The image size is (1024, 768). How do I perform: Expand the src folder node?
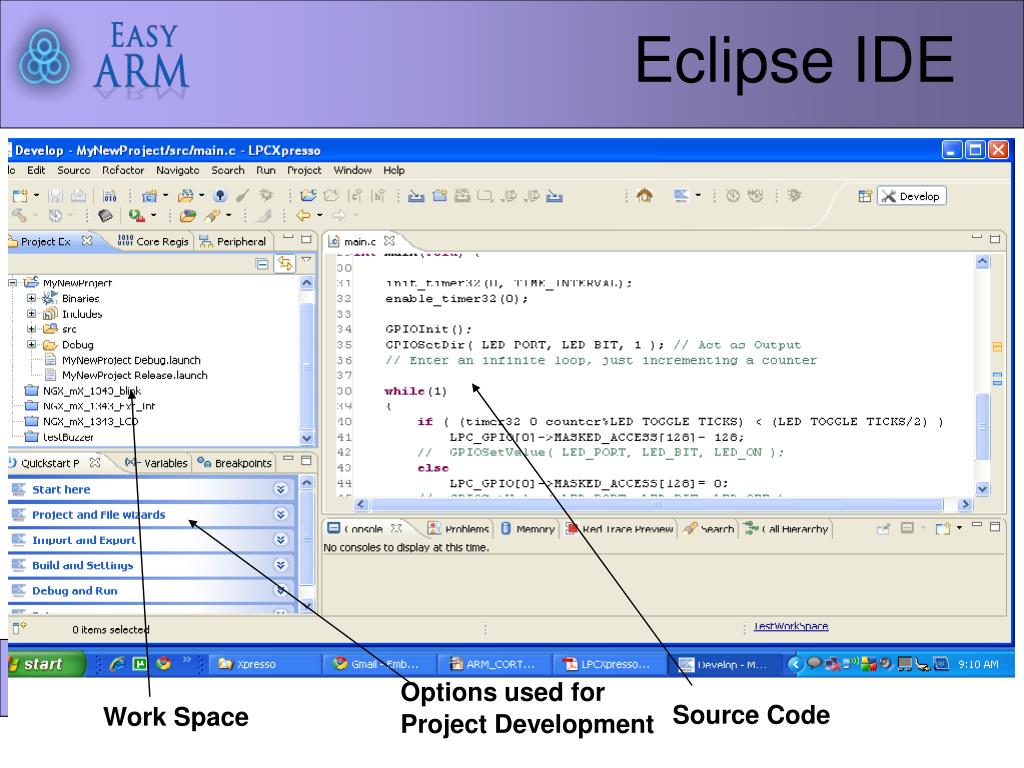coord(31,329)
